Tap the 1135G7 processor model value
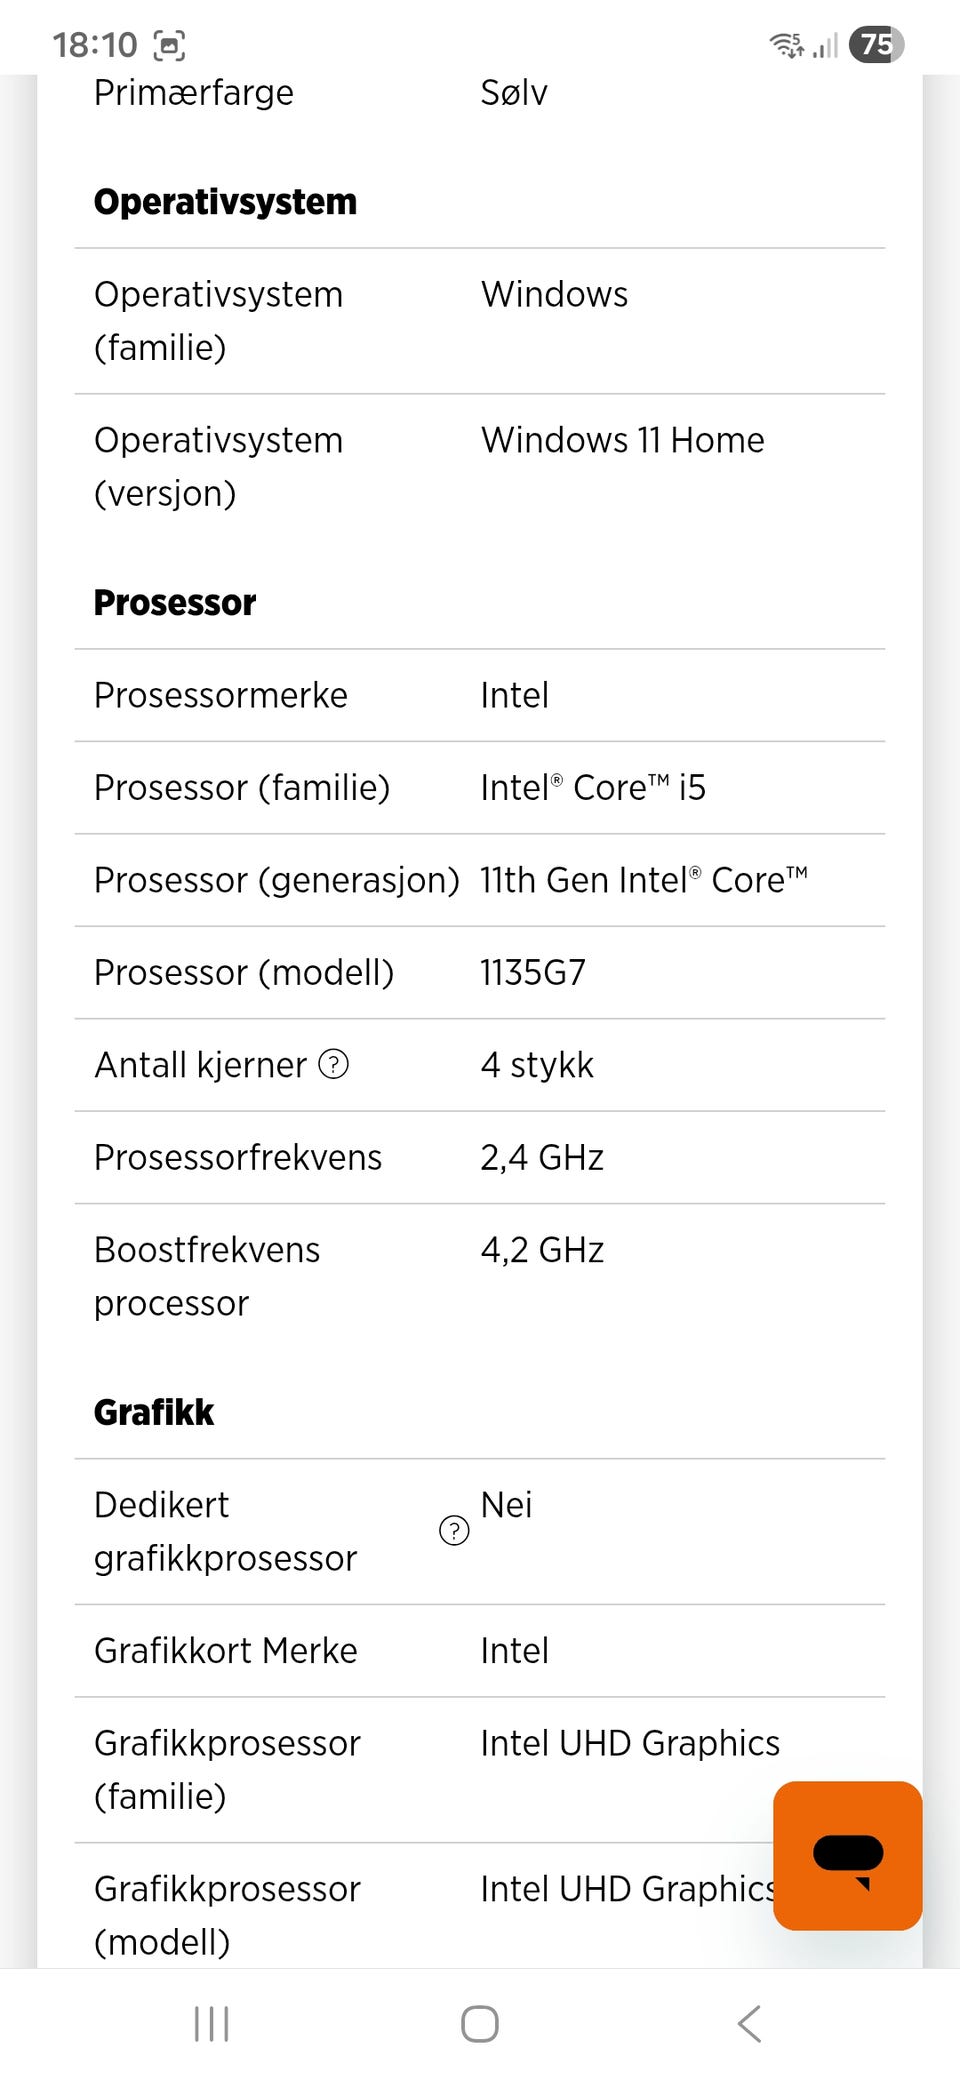This screenshot has height=2080, width=960. tap(533, 972)
